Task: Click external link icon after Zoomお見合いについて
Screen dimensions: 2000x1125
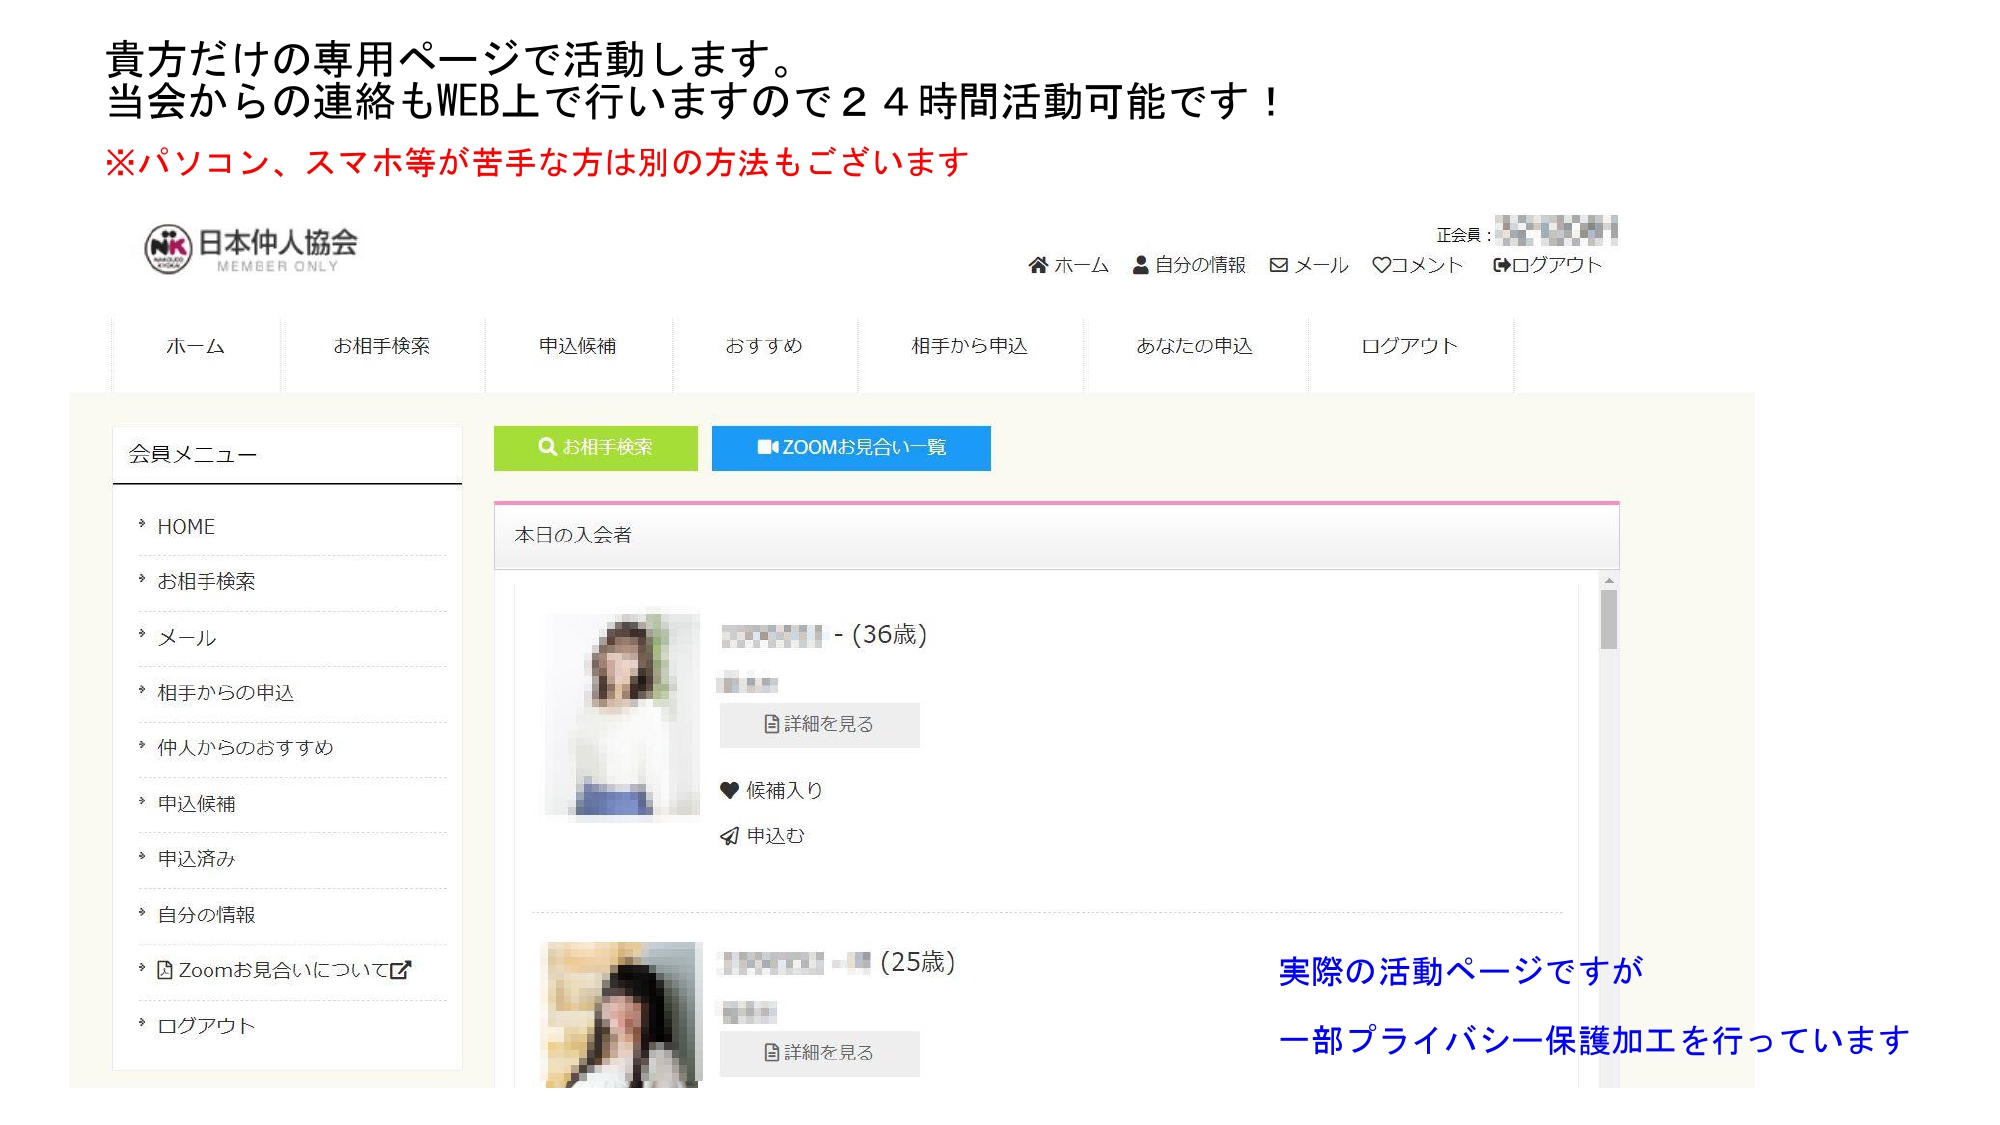Action: [400, 970]
